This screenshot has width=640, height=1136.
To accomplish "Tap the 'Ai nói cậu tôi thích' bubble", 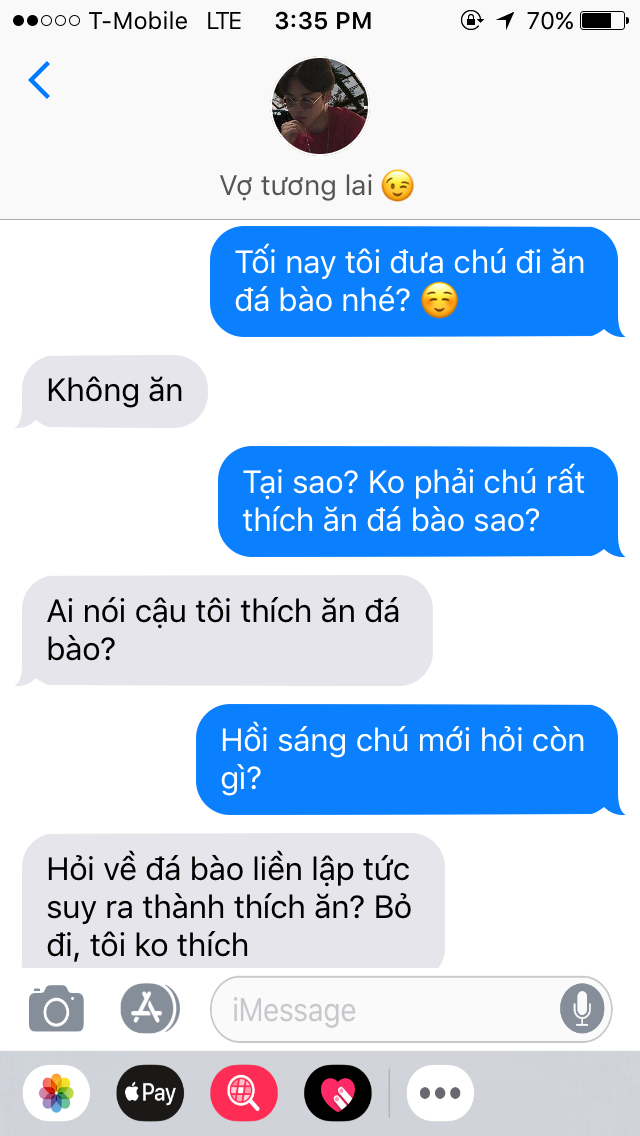I will (x=226, y=630).
